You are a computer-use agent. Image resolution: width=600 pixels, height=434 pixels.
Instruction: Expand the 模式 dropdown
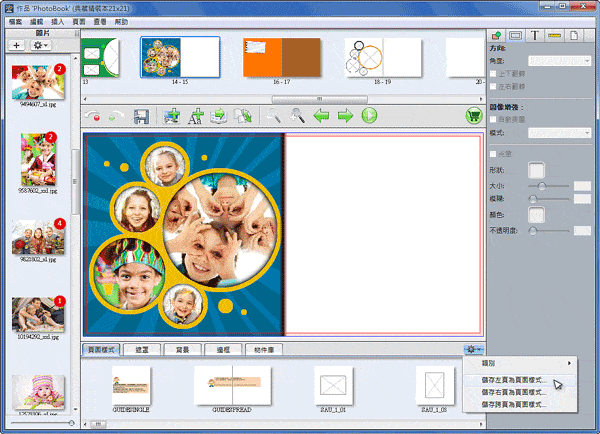click(558, 131)
